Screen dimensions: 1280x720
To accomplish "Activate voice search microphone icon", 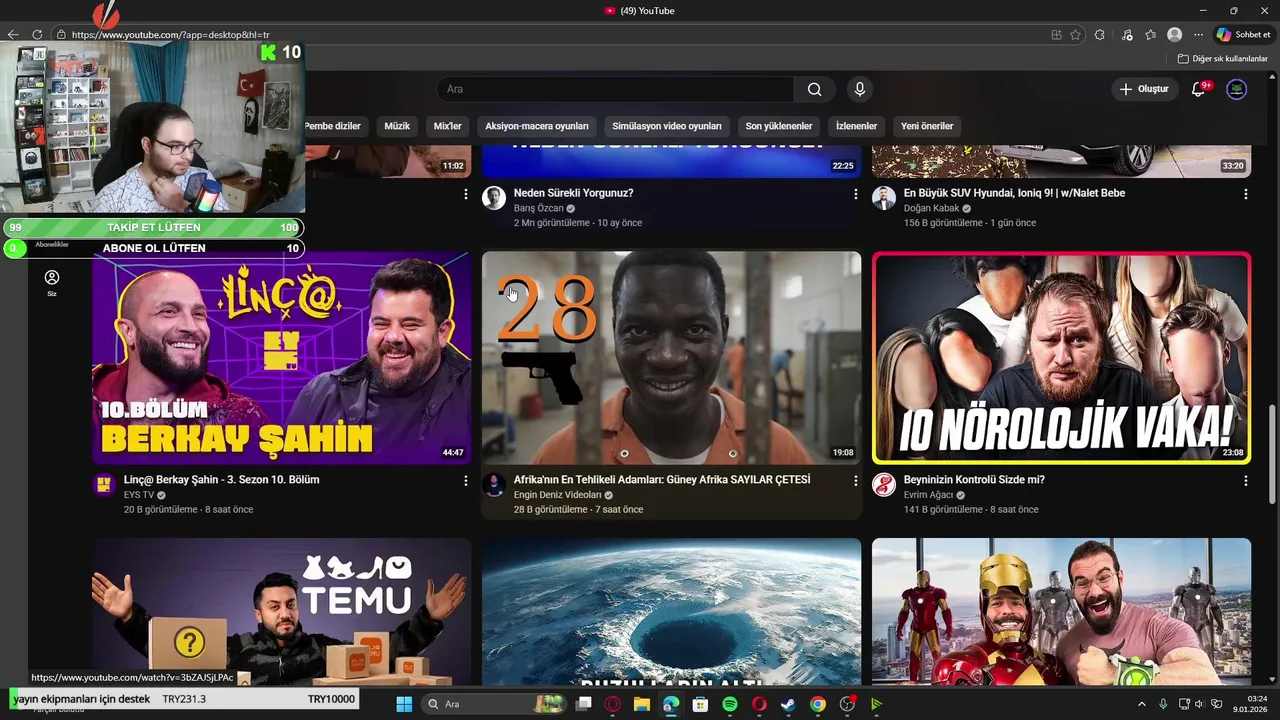I will tap(859, 89).
